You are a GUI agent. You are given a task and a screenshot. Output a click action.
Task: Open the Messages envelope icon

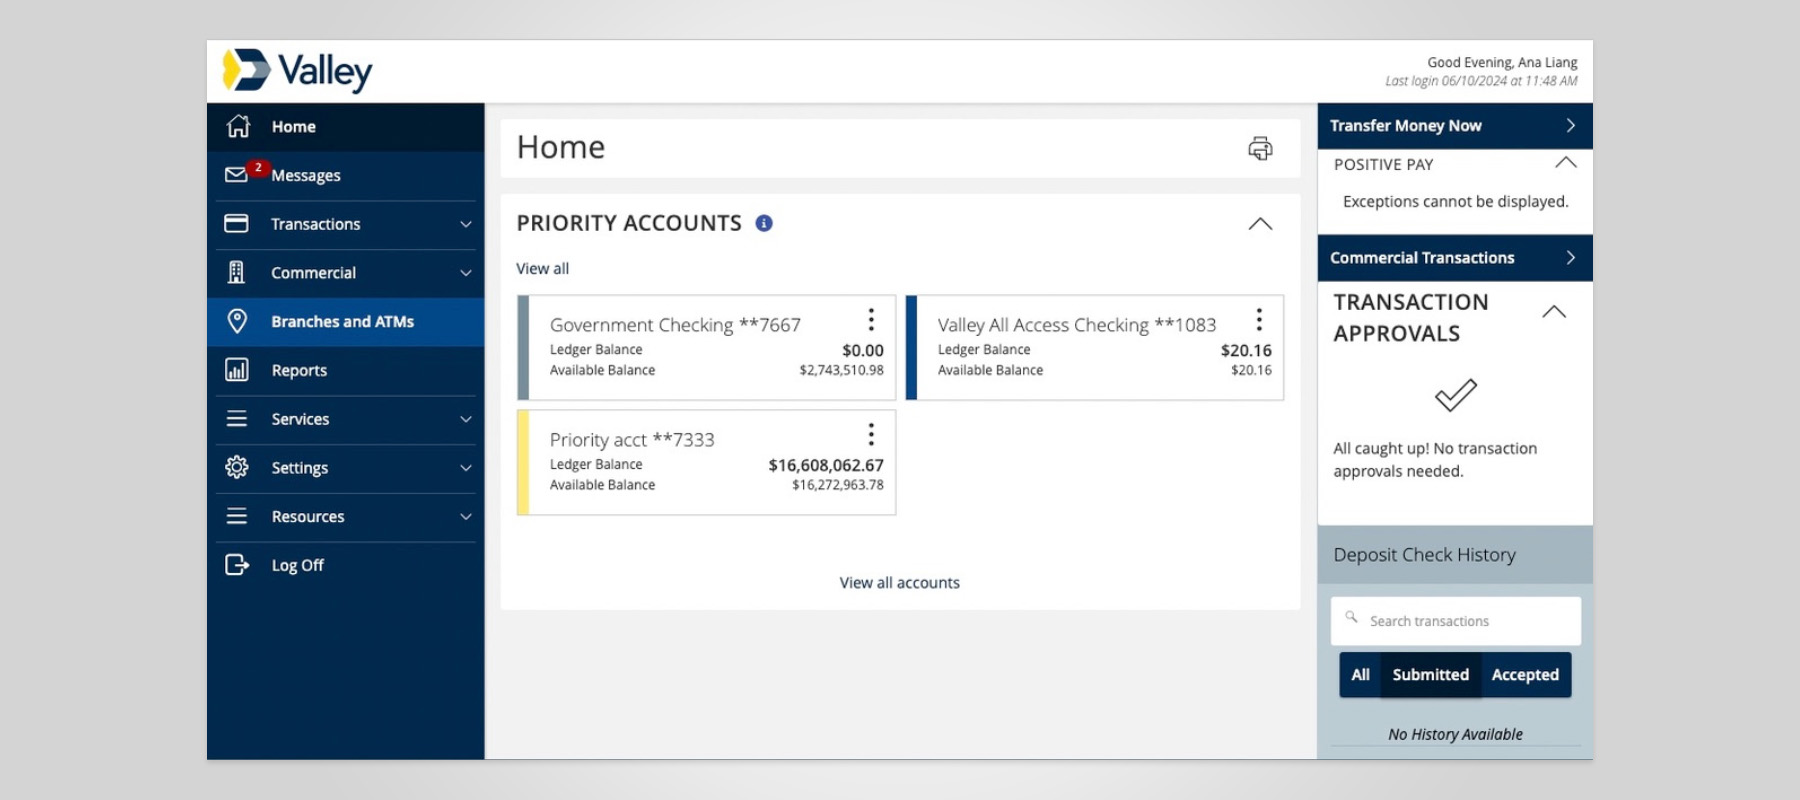pos(236,175)
